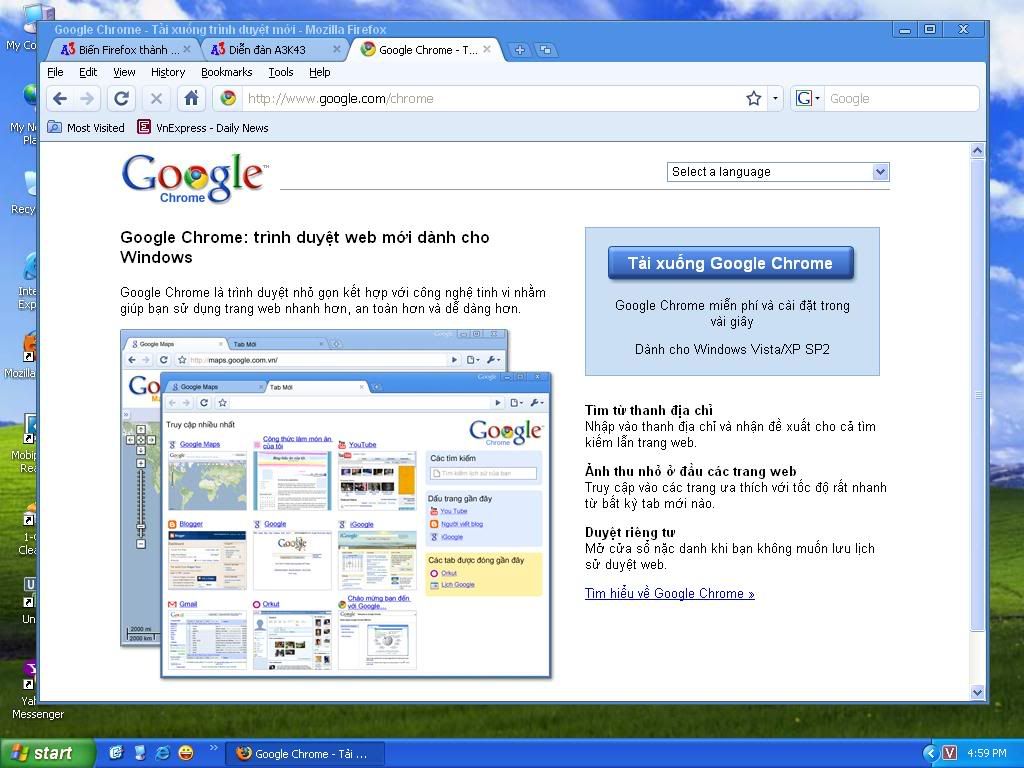
Task: Go to the Home page icon
Action: tap(191, 99)
